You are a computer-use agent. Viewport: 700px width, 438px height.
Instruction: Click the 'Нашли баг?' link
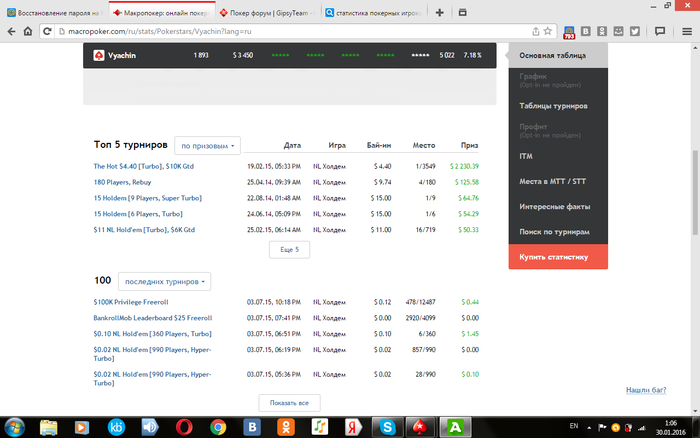[646, 390]
